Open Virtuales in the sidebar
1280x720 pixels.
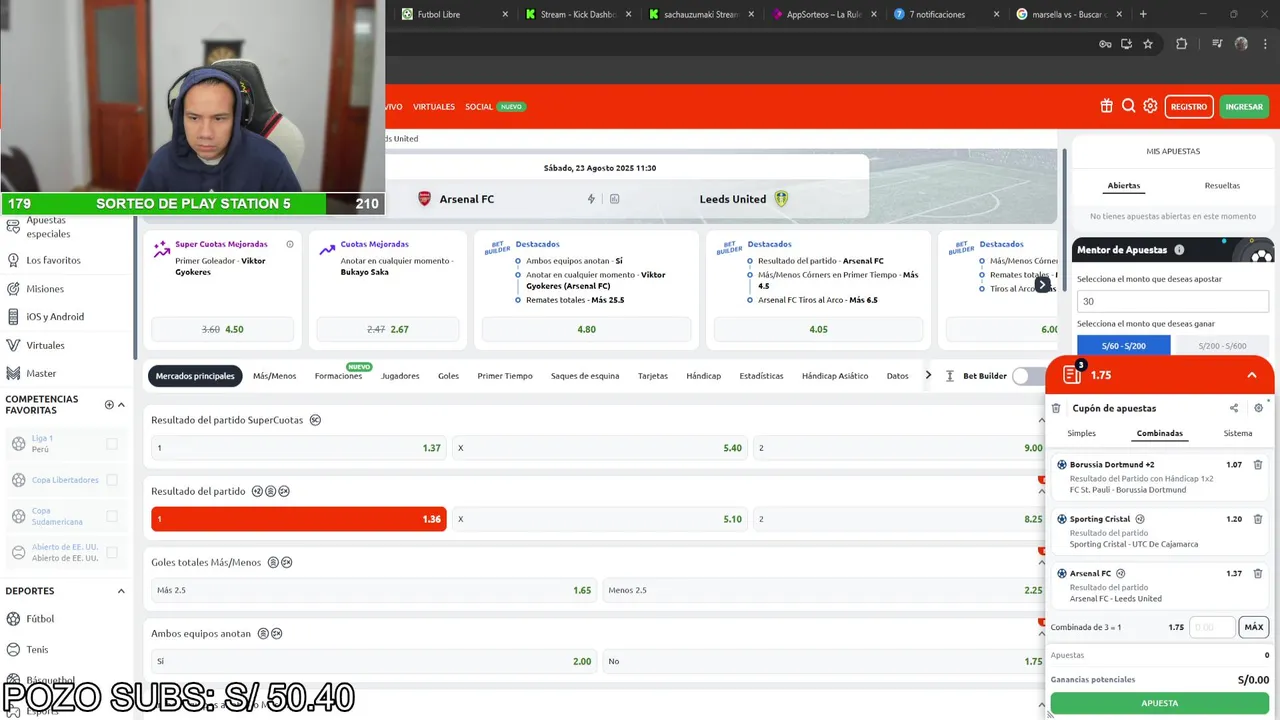click(45, 345)
